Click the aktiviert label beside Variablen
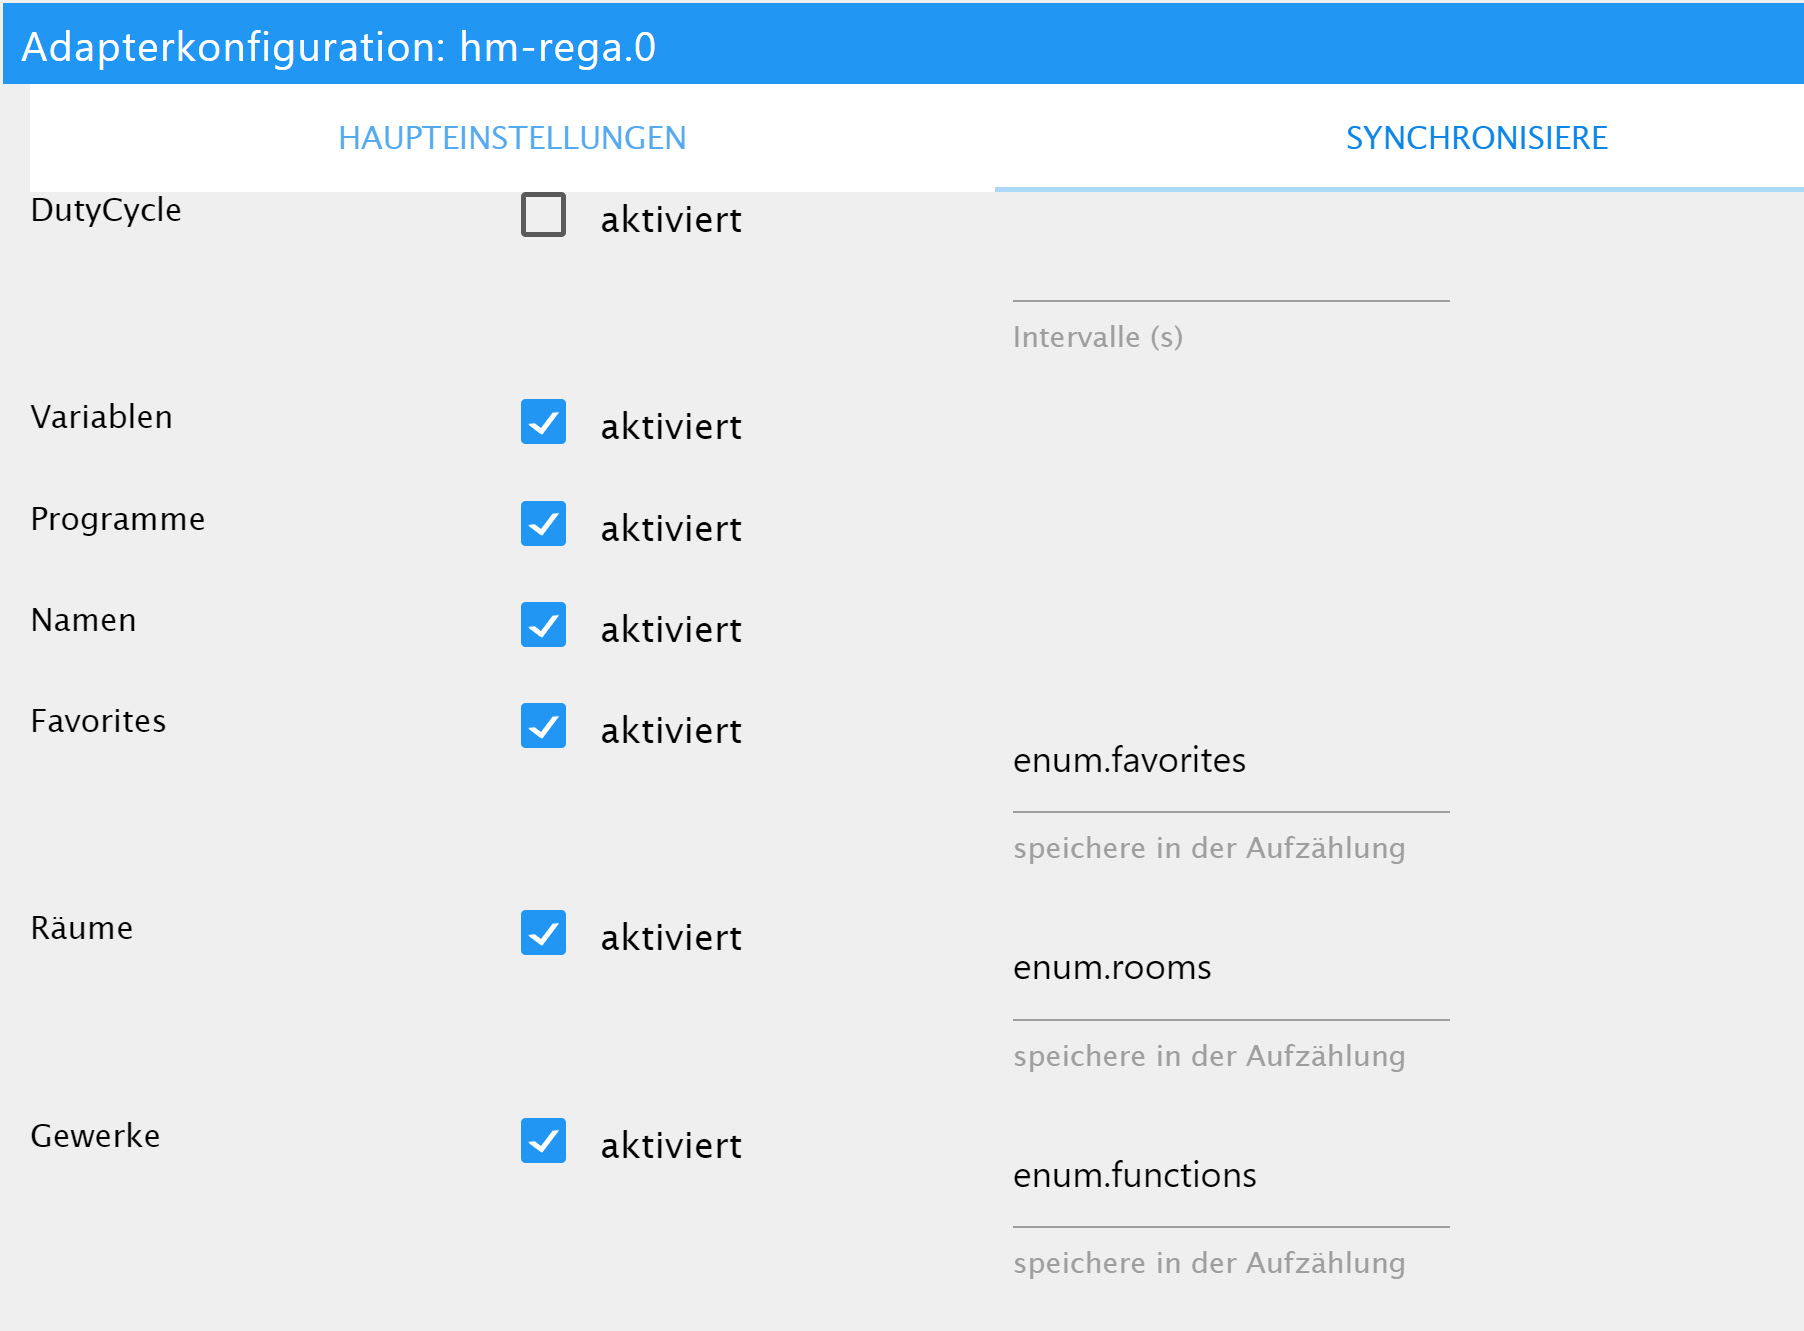 [x=671, y=427]
